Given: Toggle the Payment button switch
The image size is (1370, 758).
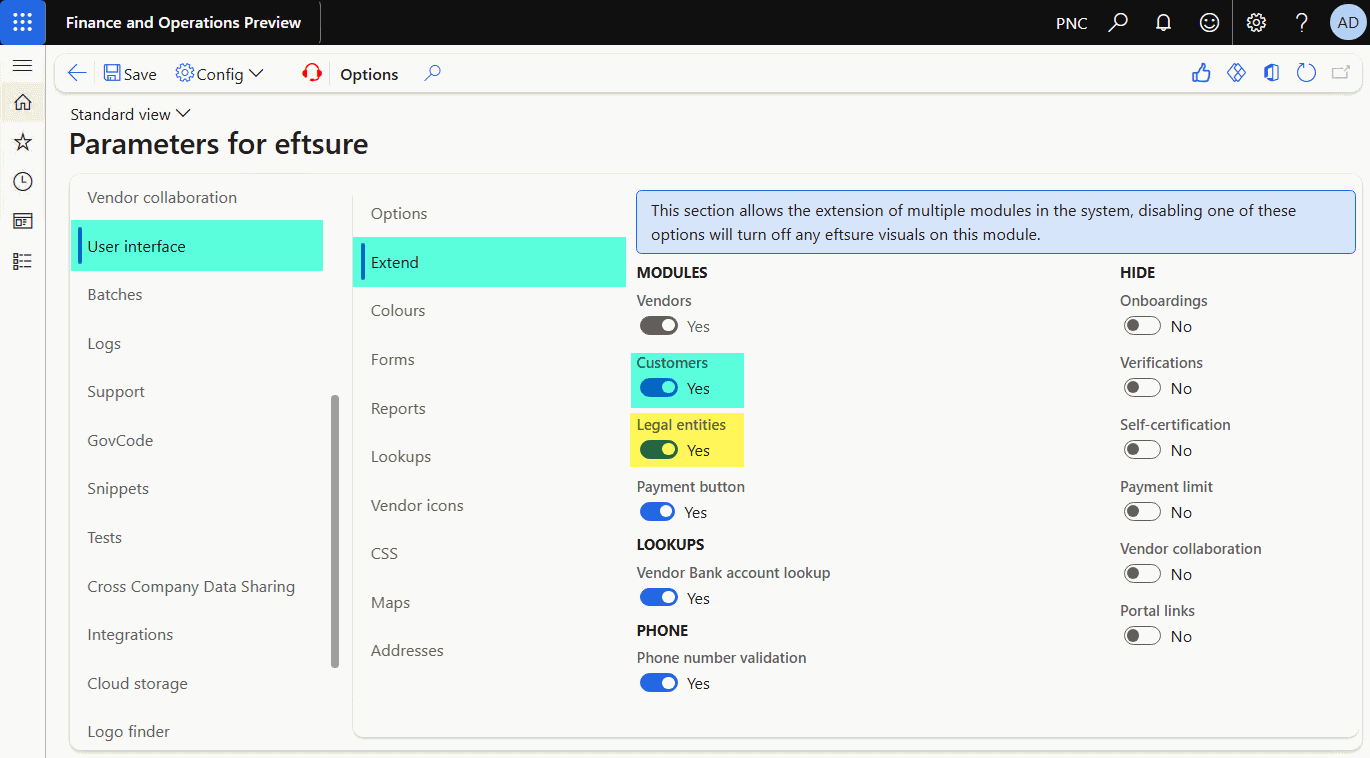Looking at the screenshot, I should tap(658, 512).
